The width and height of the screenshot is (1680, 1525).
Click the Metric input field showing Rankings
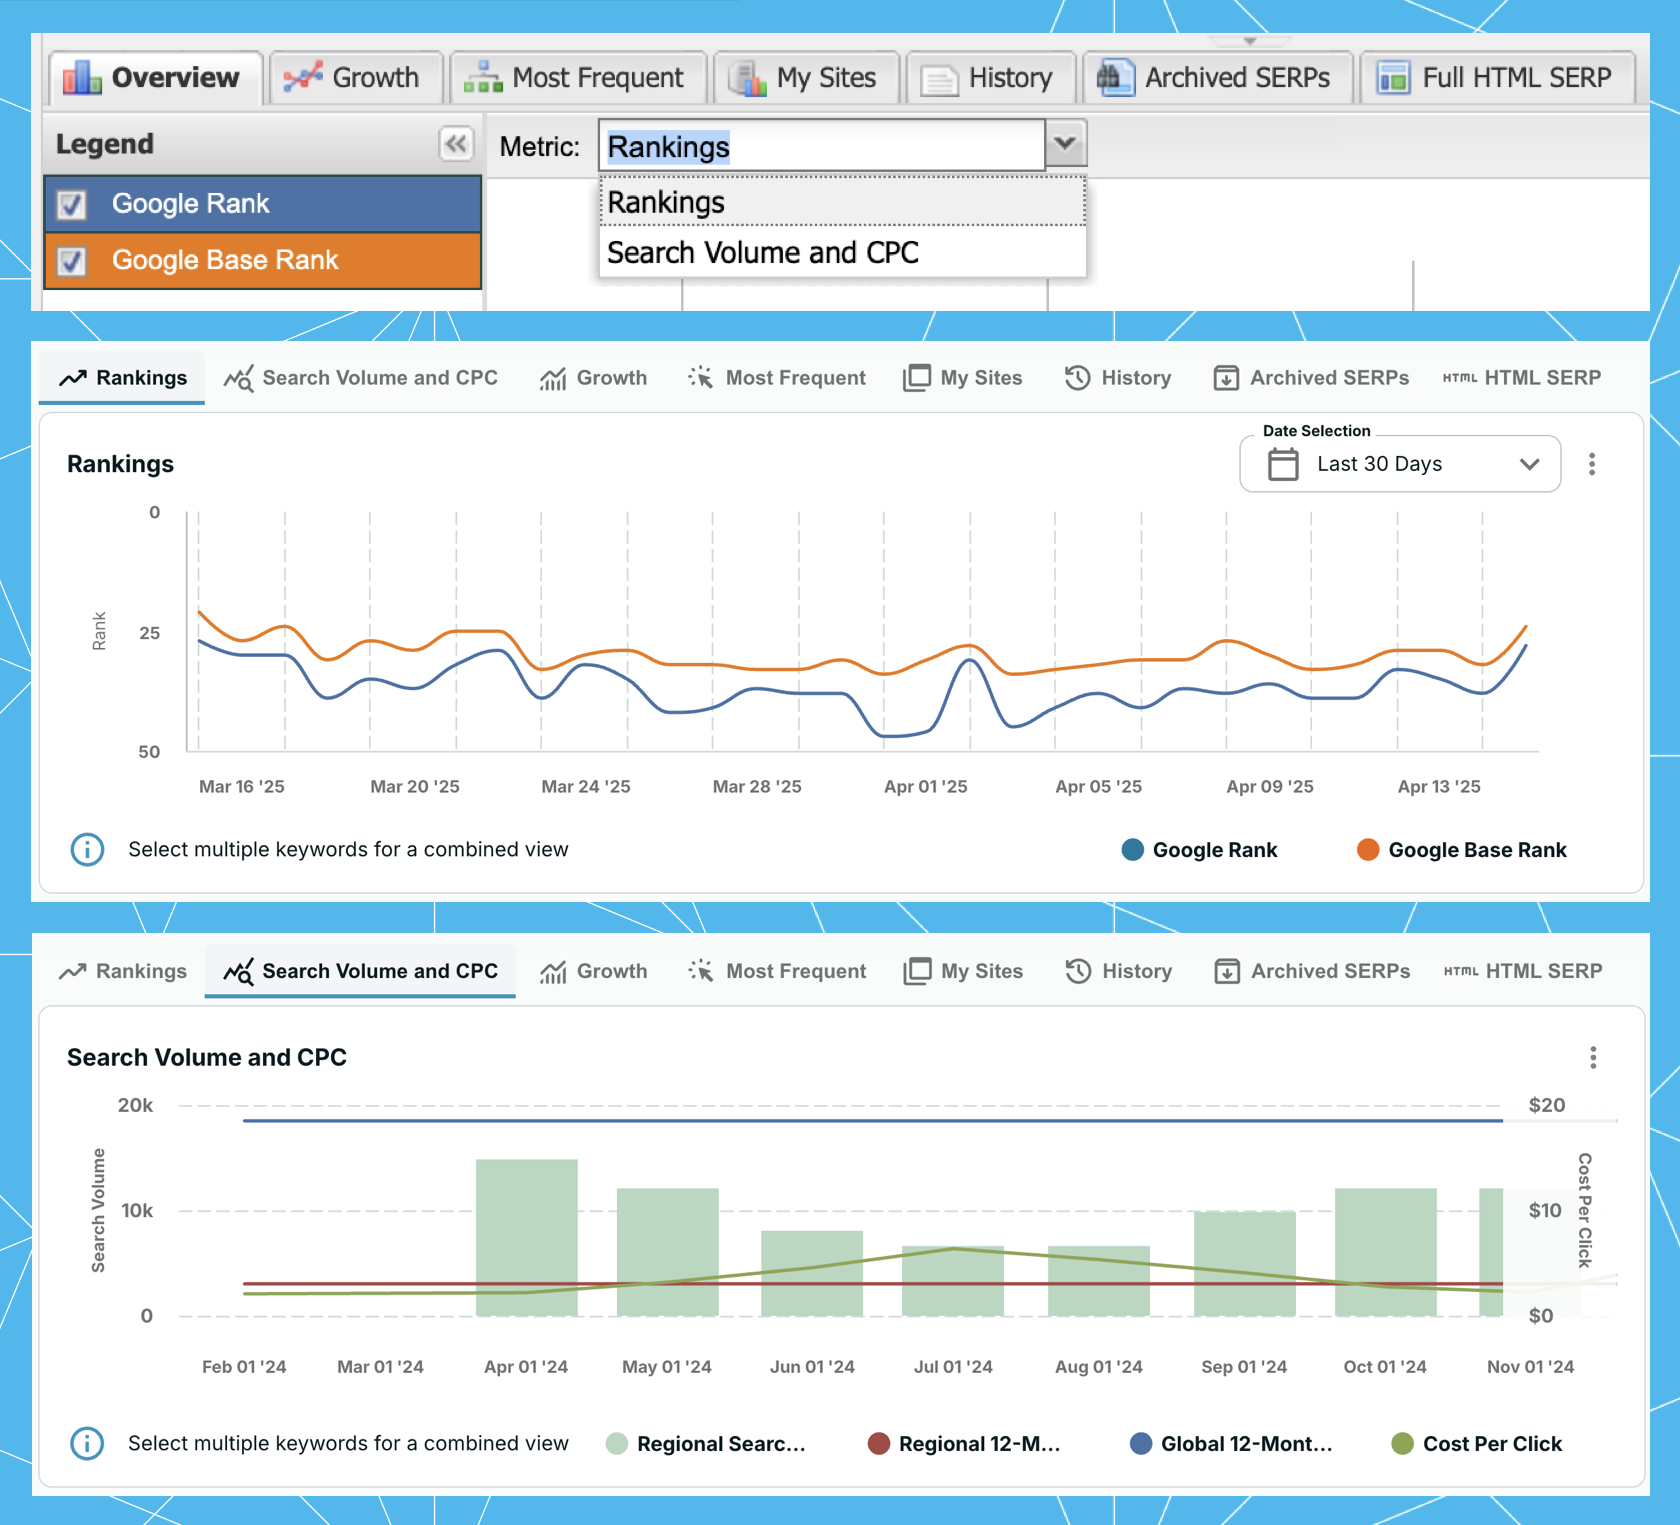click(822, 146)
